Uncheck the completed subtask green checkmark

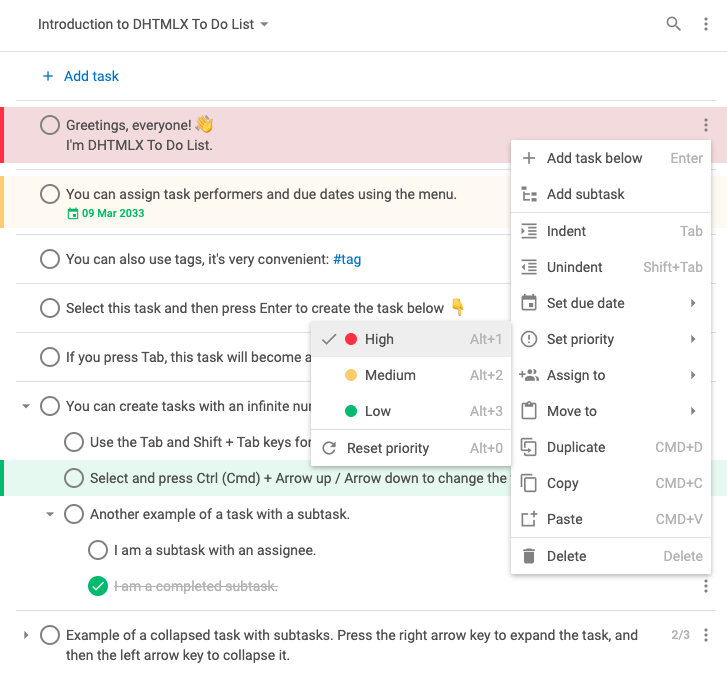[x=98, y=586]
